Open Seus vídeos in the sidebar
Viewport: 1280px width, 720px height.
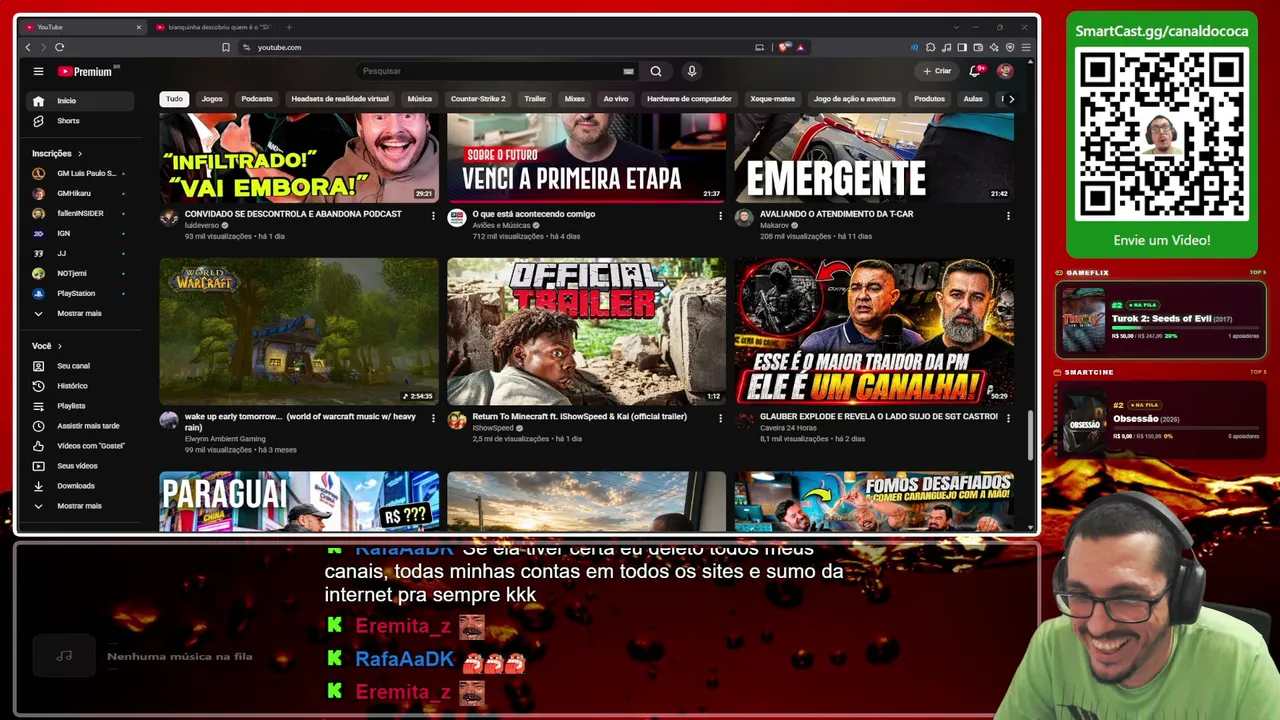pyautogui.click(x=81, y=466)
